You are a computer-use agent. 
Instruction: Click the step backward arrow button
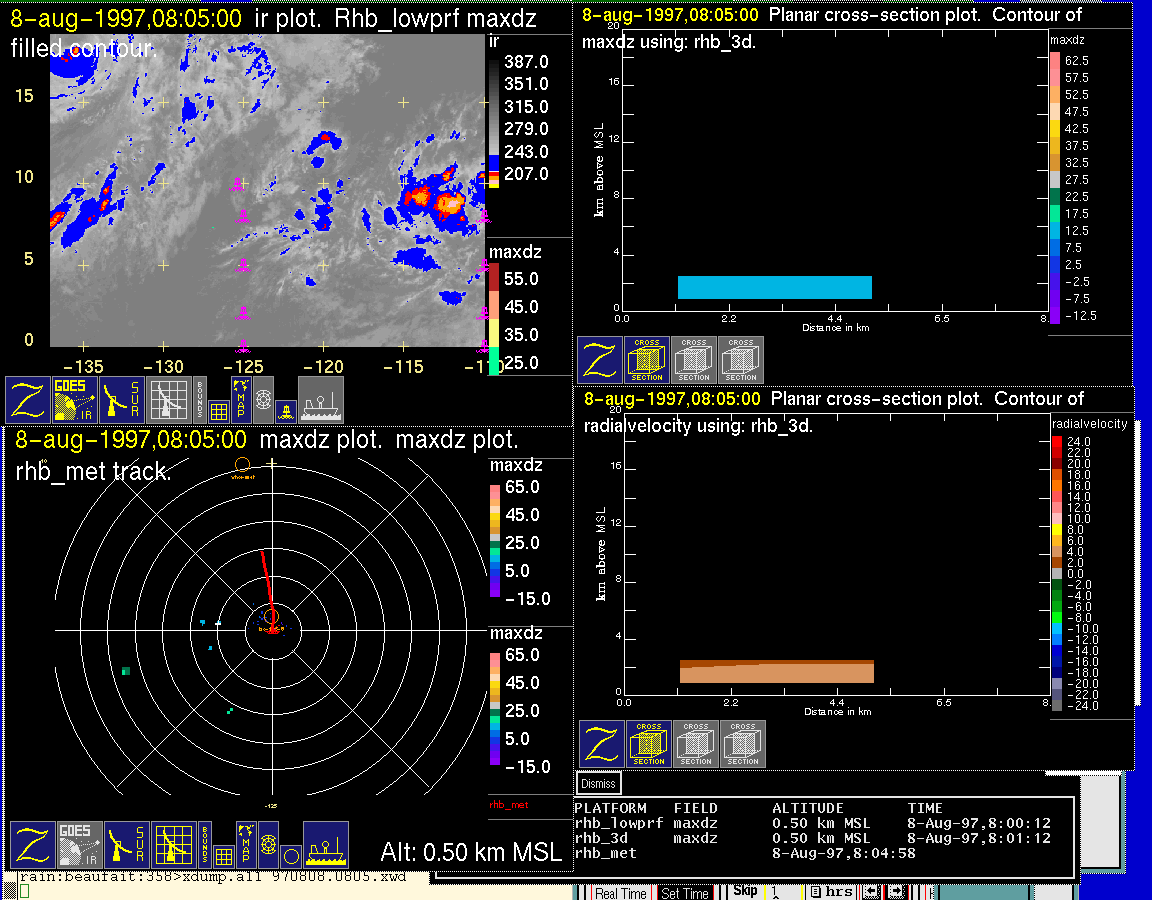[870, 891]
